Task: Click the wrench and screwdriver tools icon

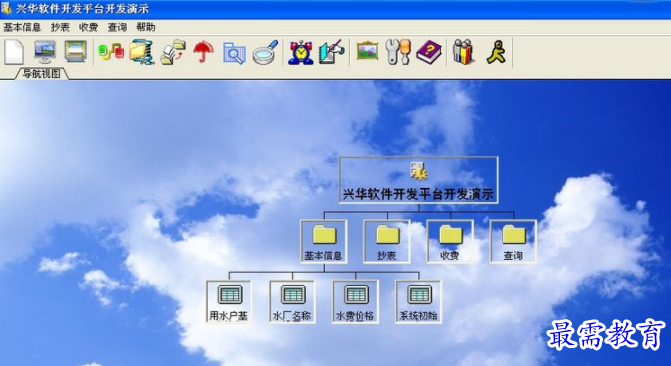Action: 398,52
